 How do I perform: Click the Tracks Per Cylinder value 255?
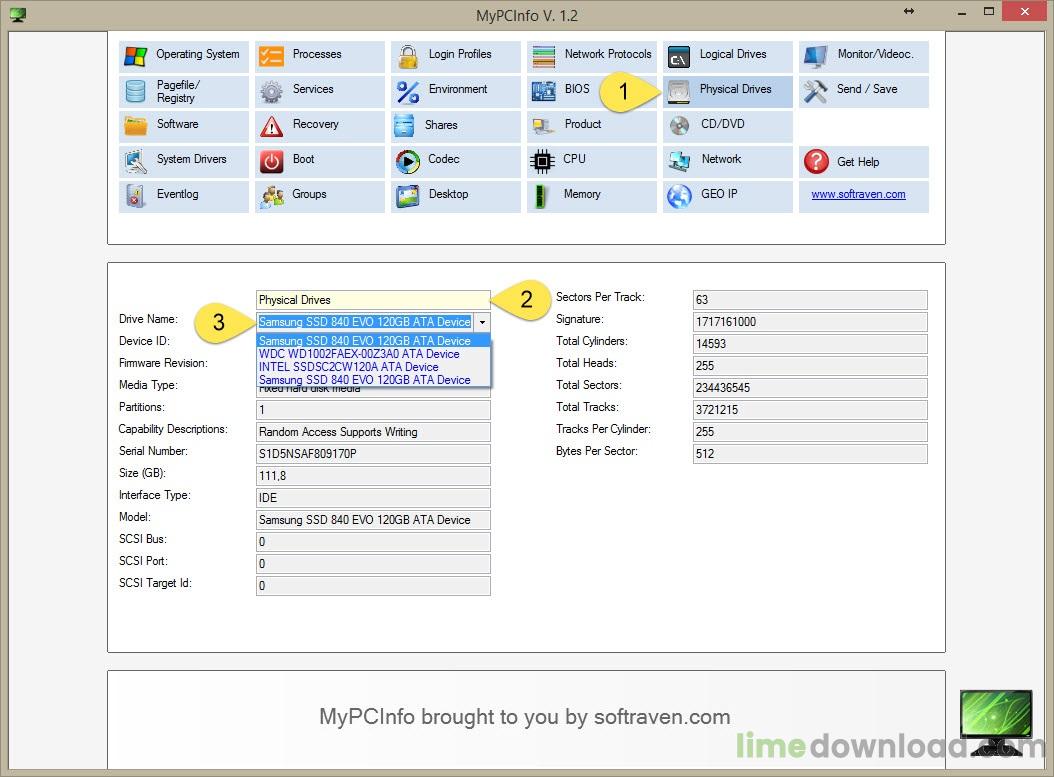coord(810,432)
